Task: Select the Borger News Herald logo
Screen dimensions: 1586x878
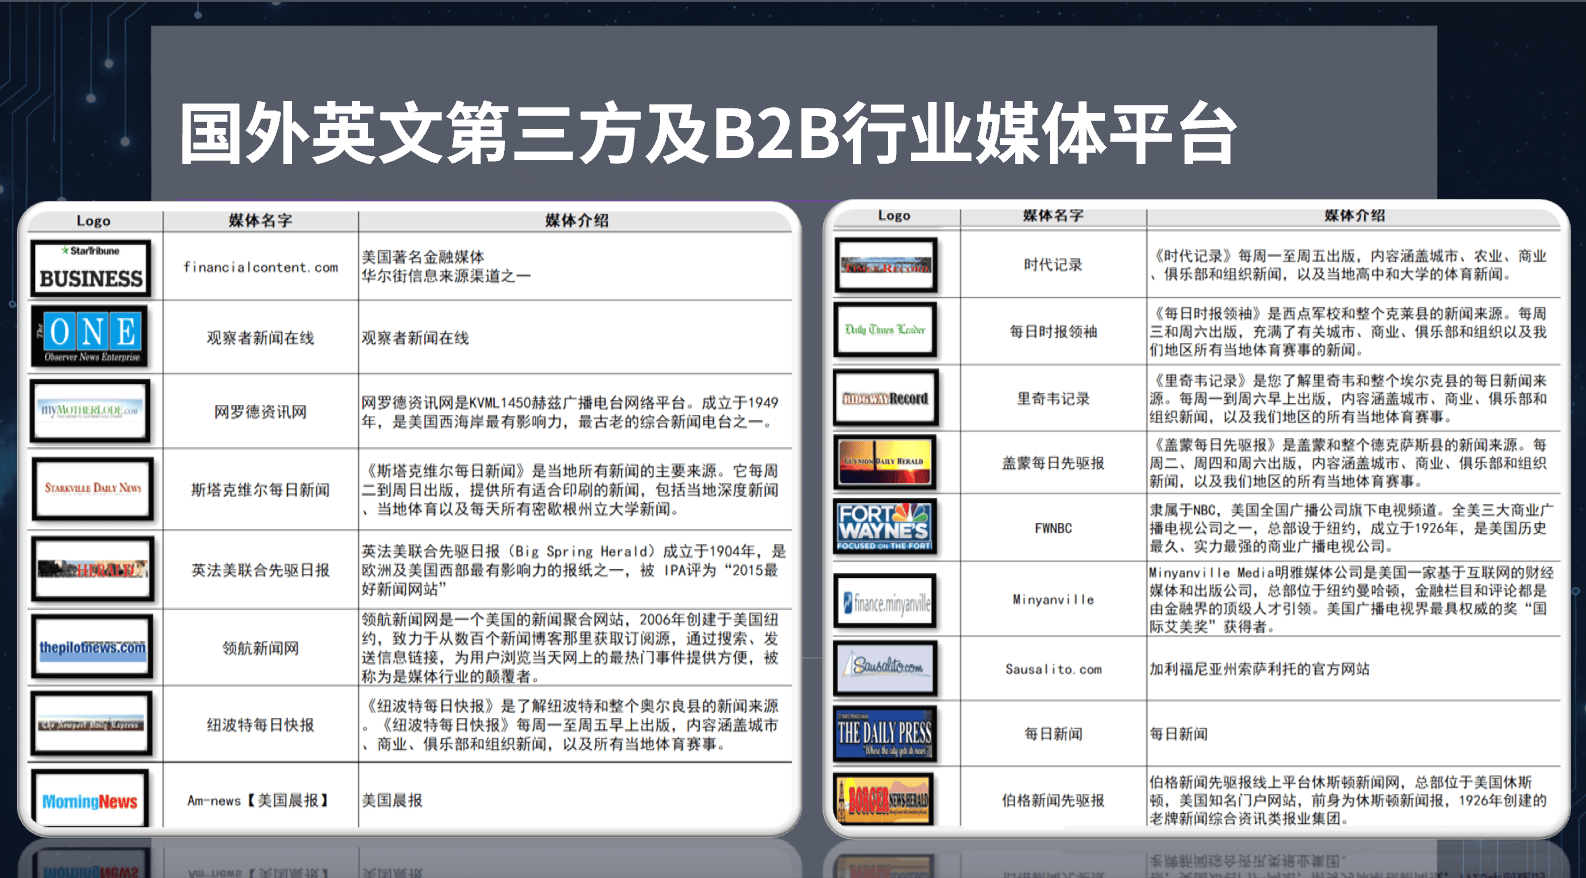Action: (885, 800)
